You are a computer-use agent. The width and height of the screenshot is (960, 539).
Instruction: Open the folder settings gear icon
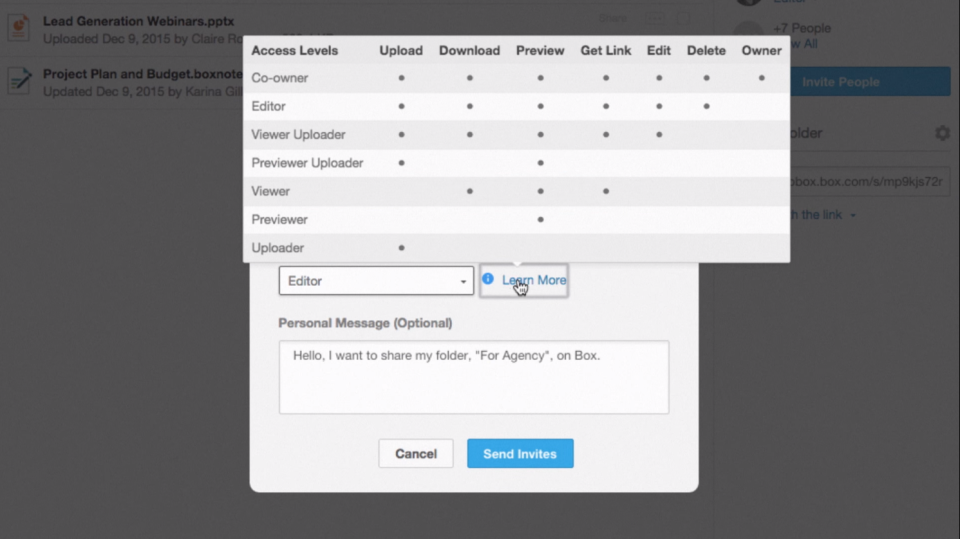(942, 133)
